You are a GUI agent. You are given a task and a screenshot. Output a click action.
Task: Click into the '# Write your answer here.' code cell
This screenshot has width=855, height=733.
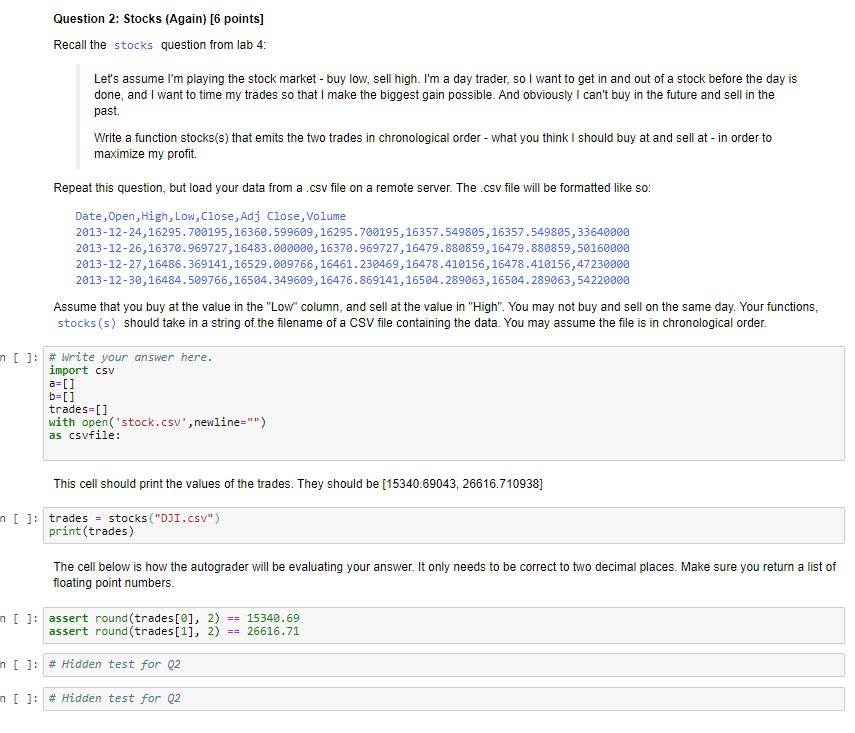(444, 404)
